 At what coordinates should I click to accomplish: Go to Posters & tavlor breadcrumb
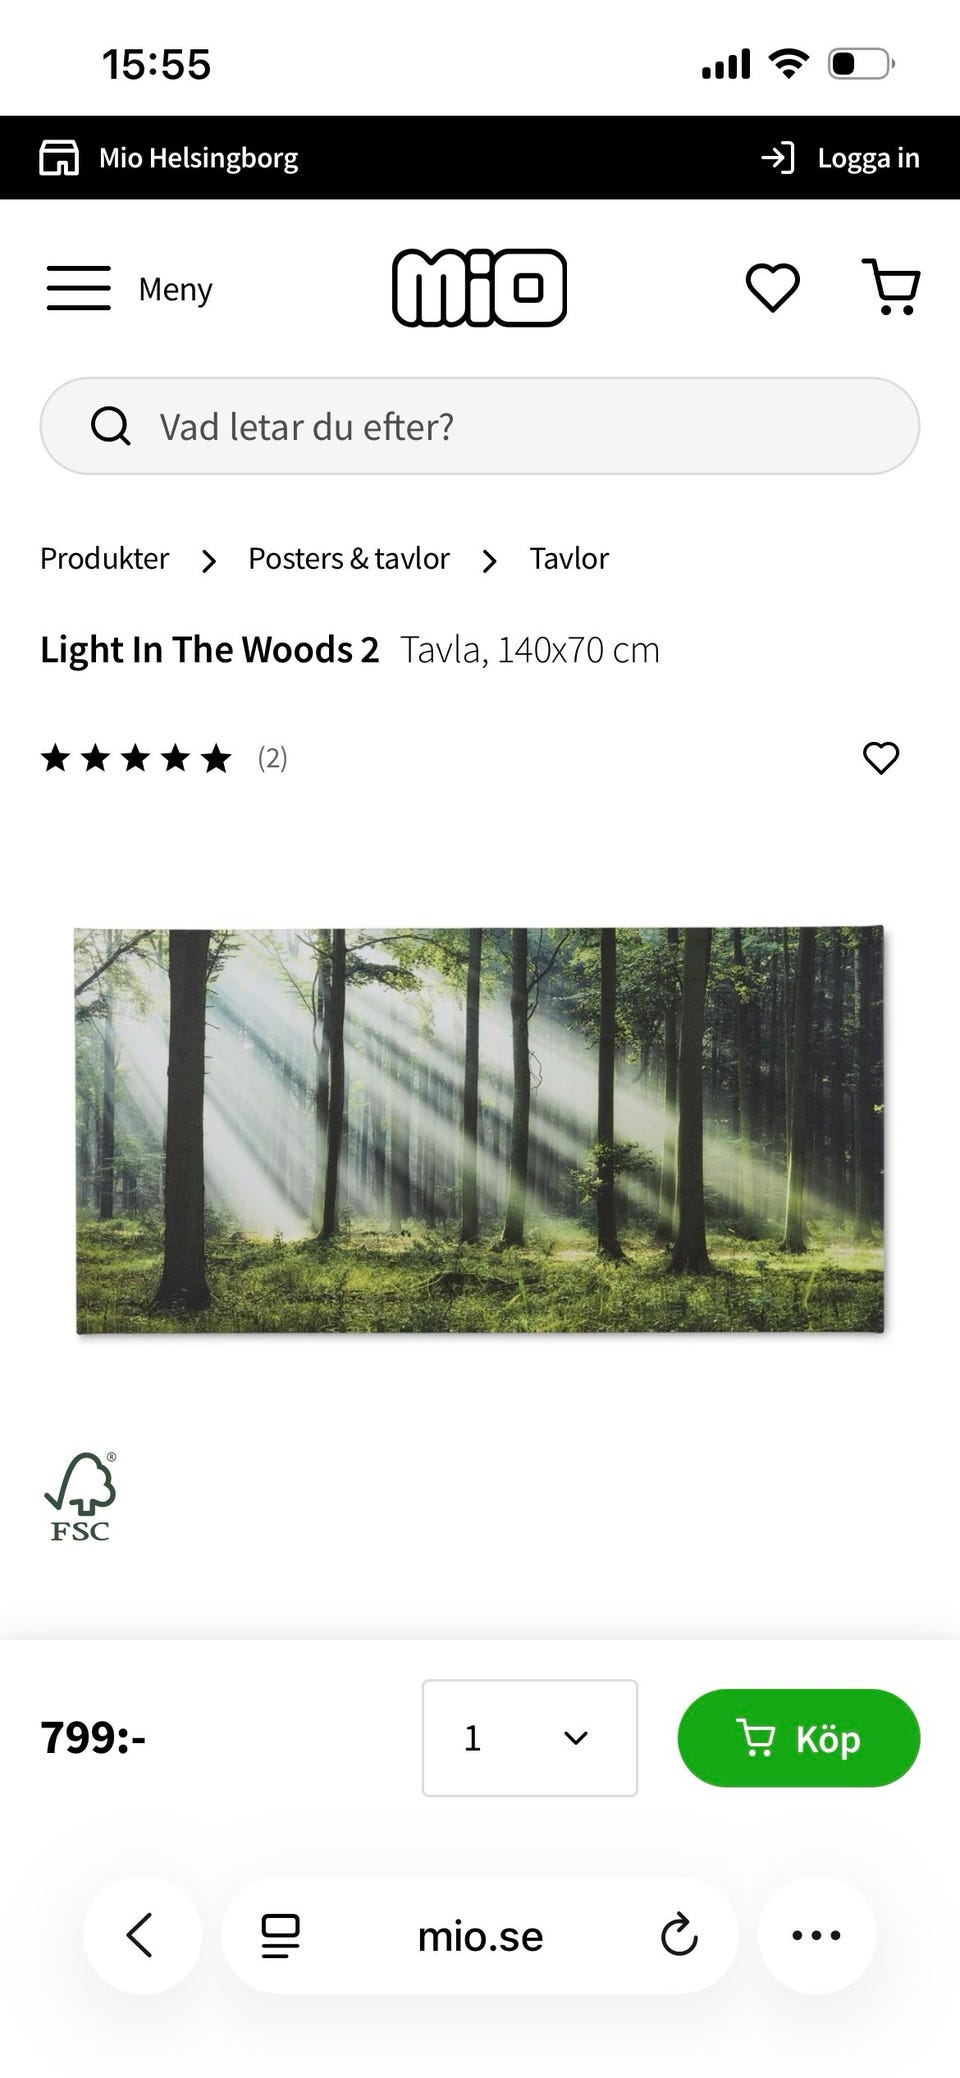[x=349, y=558]
